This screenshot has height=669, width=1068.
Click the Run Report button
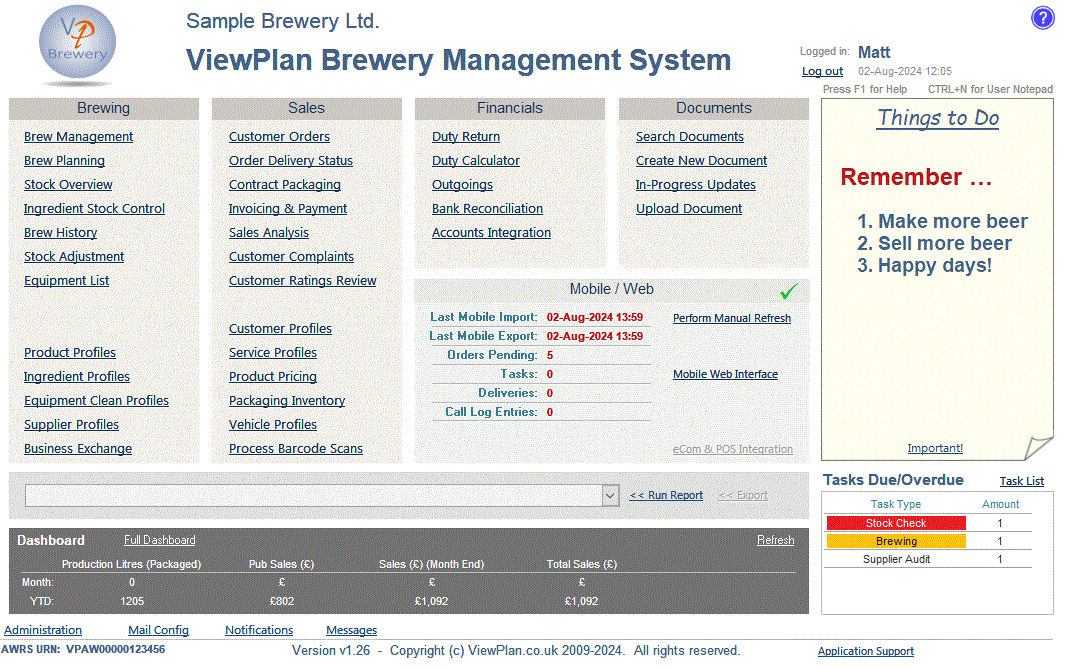[665, 495]
